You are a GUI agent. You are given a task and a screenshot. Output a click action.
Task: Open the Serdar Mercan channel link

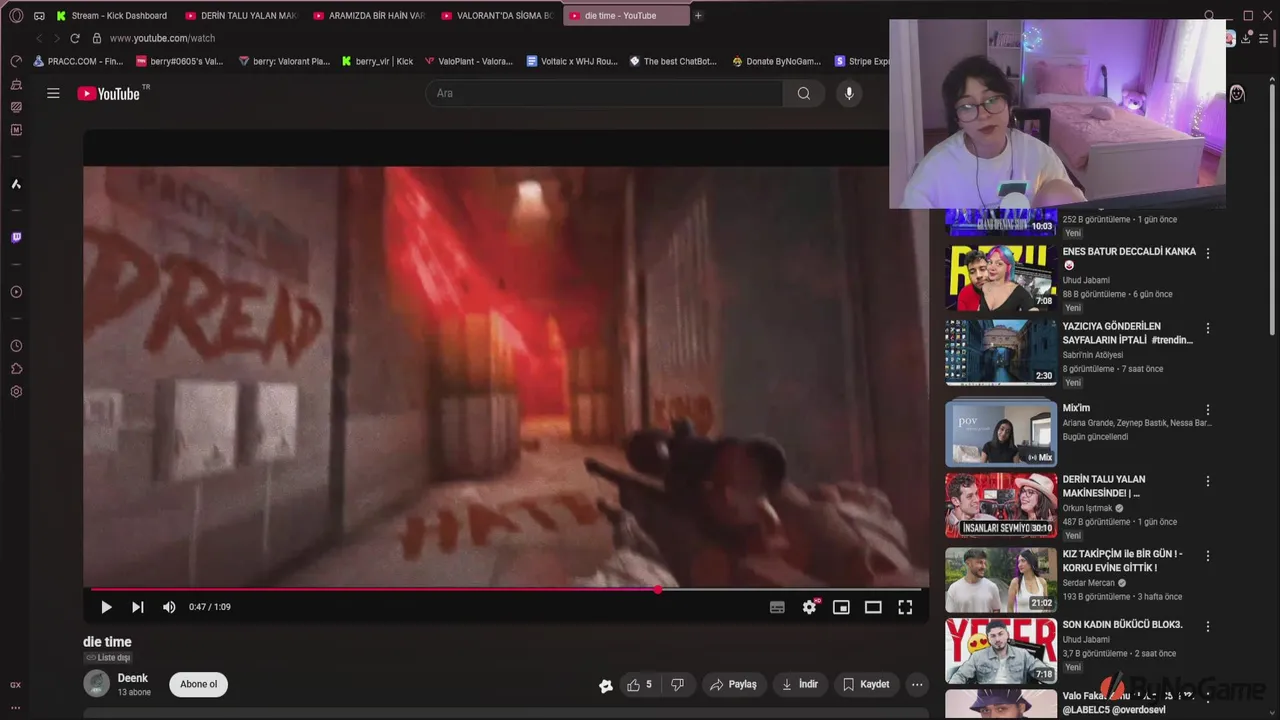coord(1089,583)
